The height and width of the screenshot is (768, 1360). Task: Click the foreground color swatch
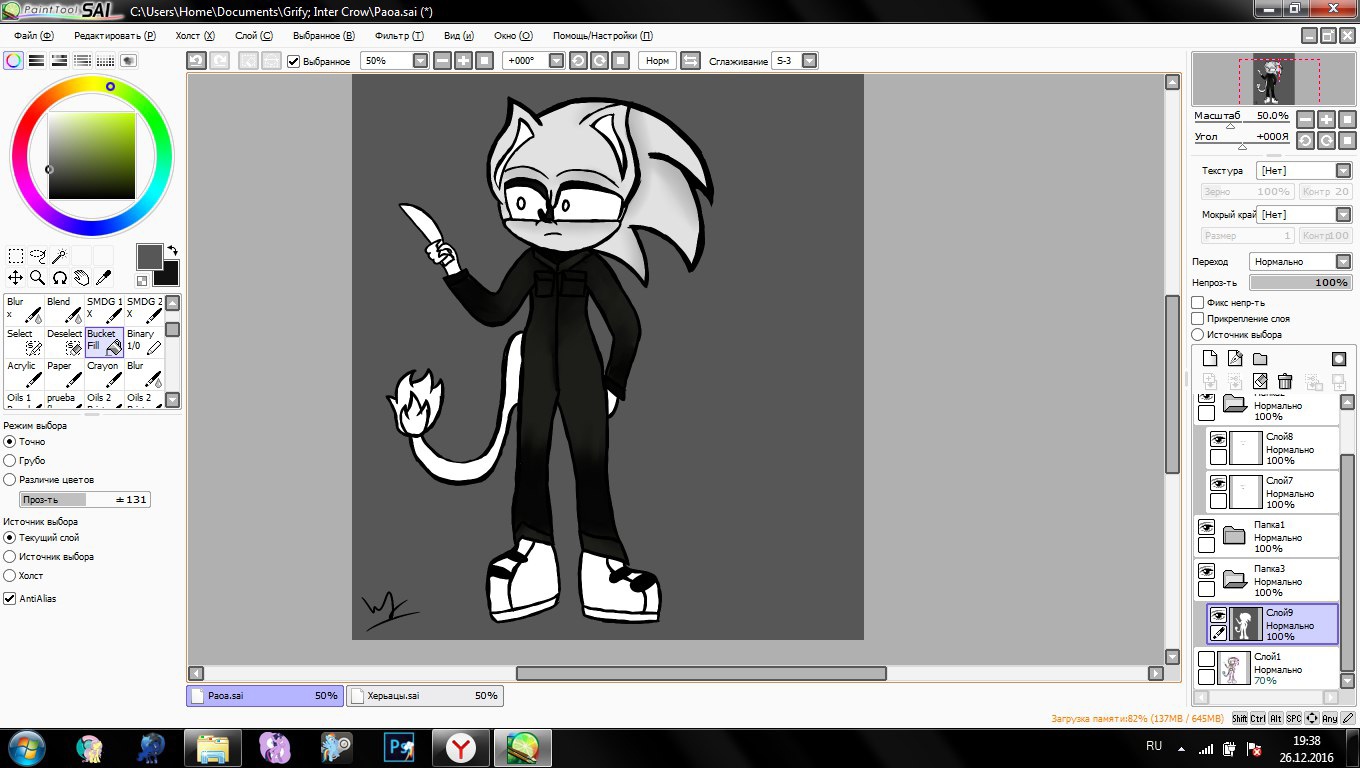pyautogui.click(x=150, y=257)
